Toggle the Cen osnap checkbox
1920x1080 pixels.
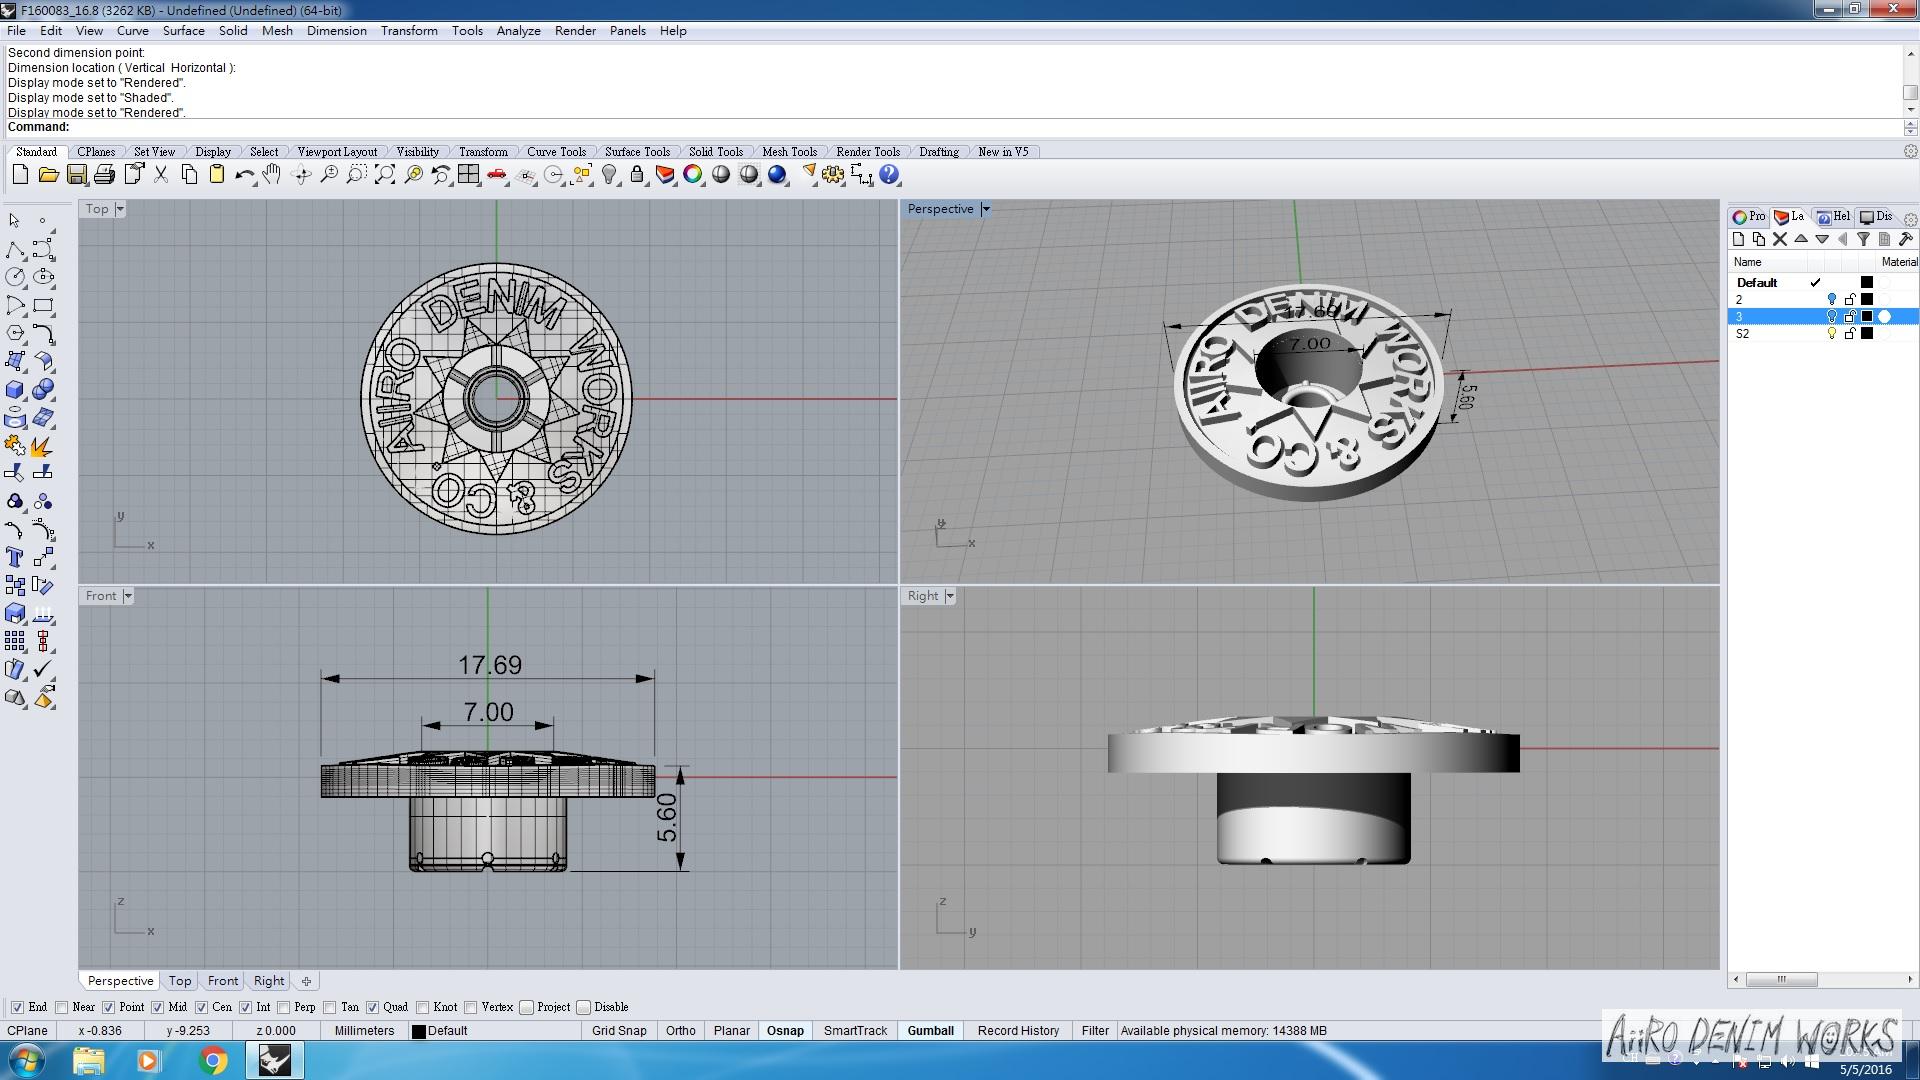[x=201, y=1007]
